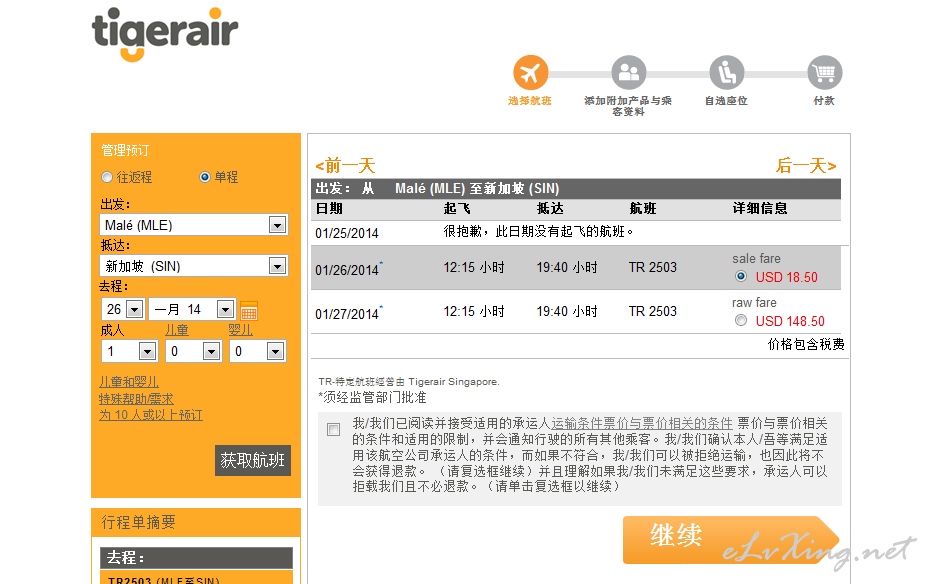Viewport: 927px width, 584px height.
Task: Click the tigerair logo
Action: [x=164, y=34]
